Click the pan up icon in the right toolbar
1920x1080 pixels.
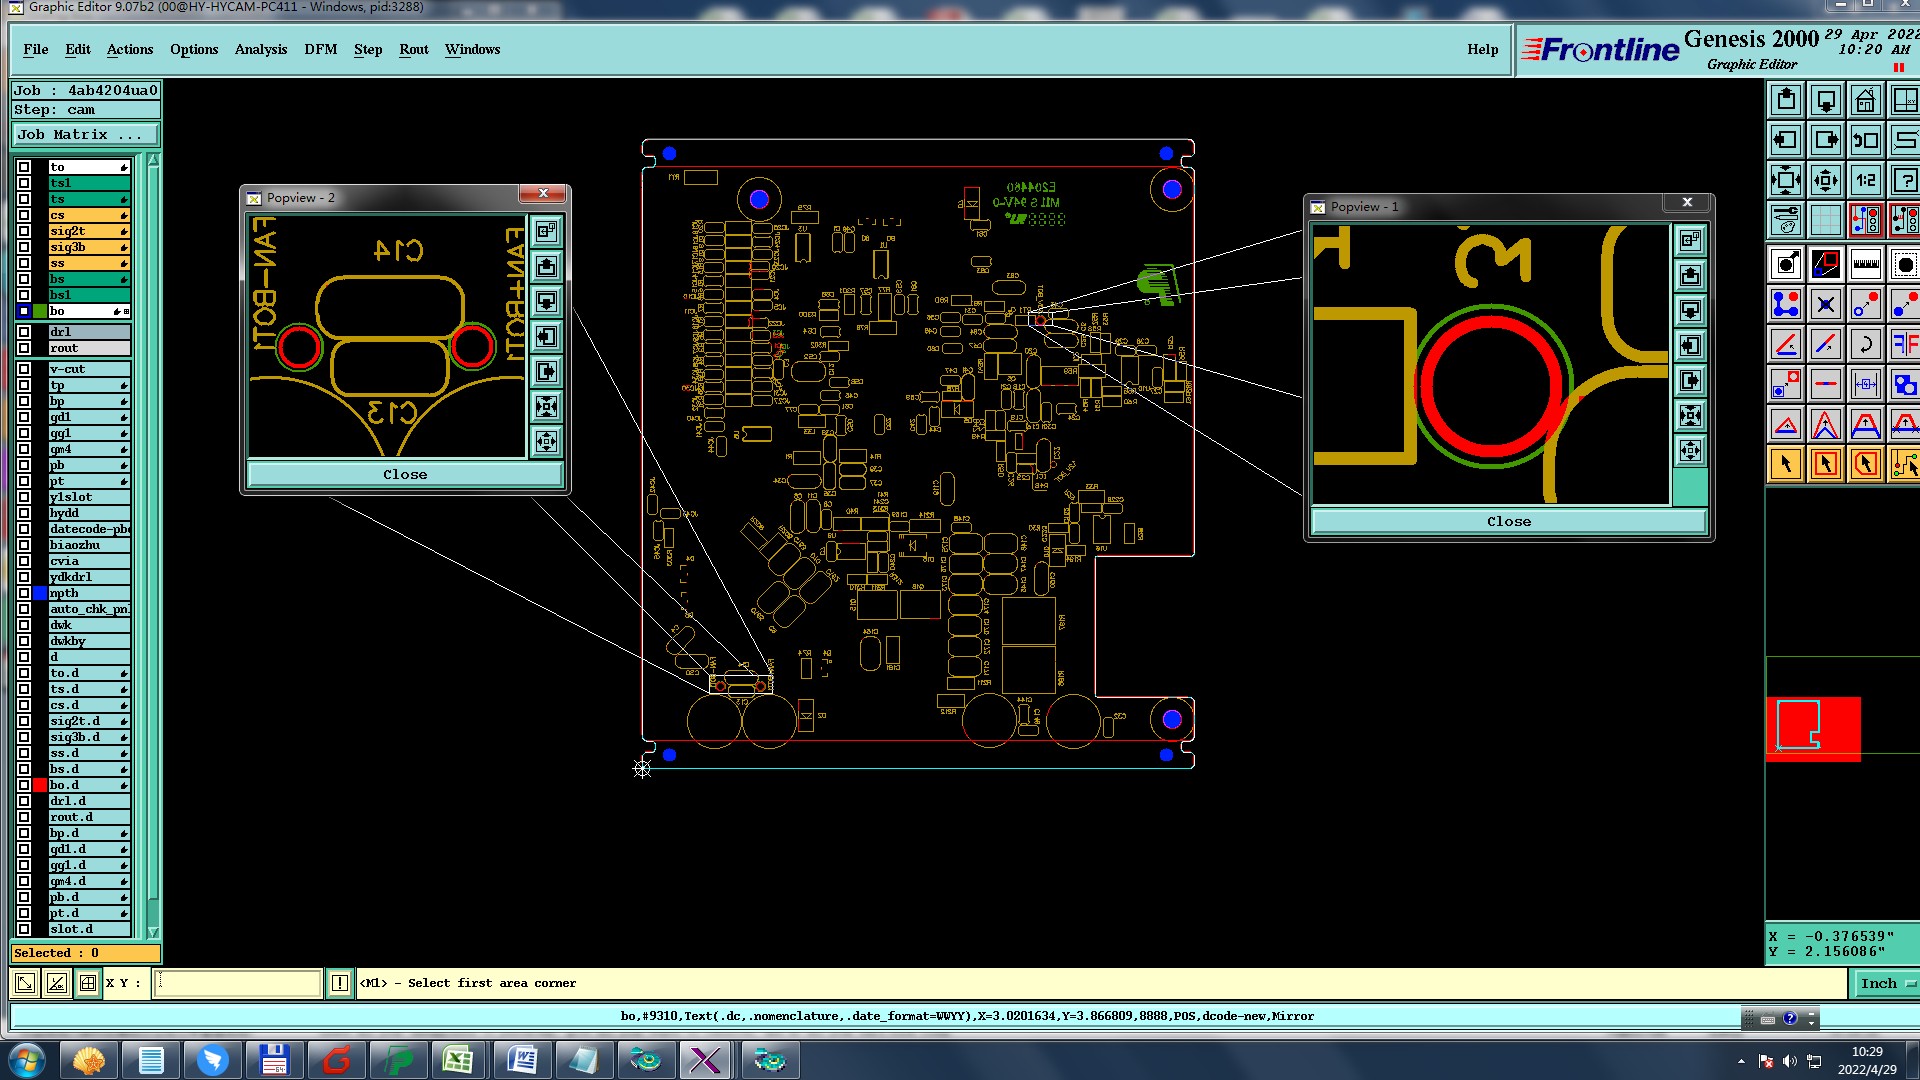1786,100
